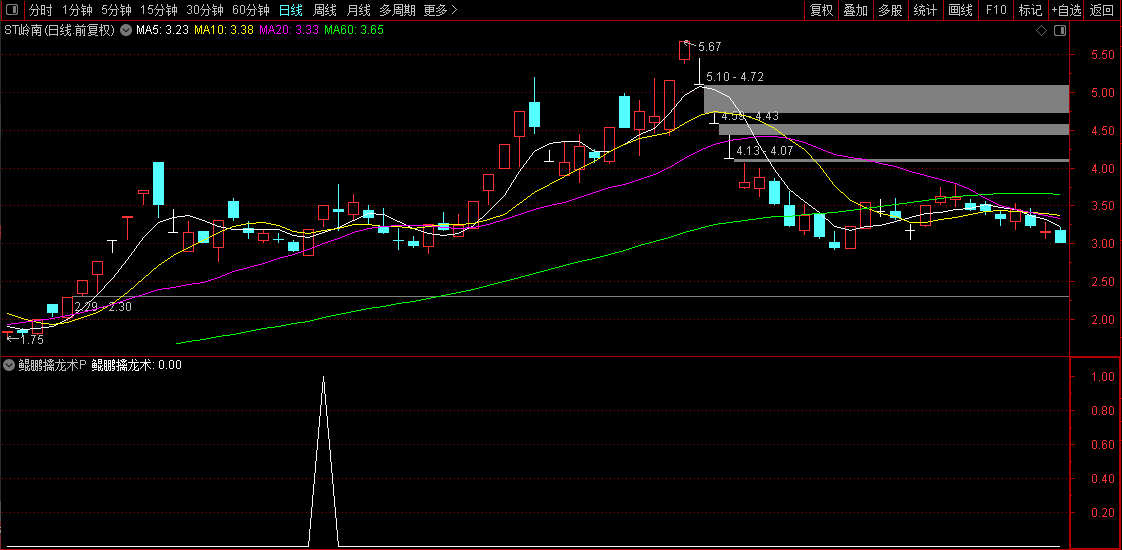Viewport: 1122px width, 550px height.
Task: Click the 复权 adjustment button
Action: 821,10
